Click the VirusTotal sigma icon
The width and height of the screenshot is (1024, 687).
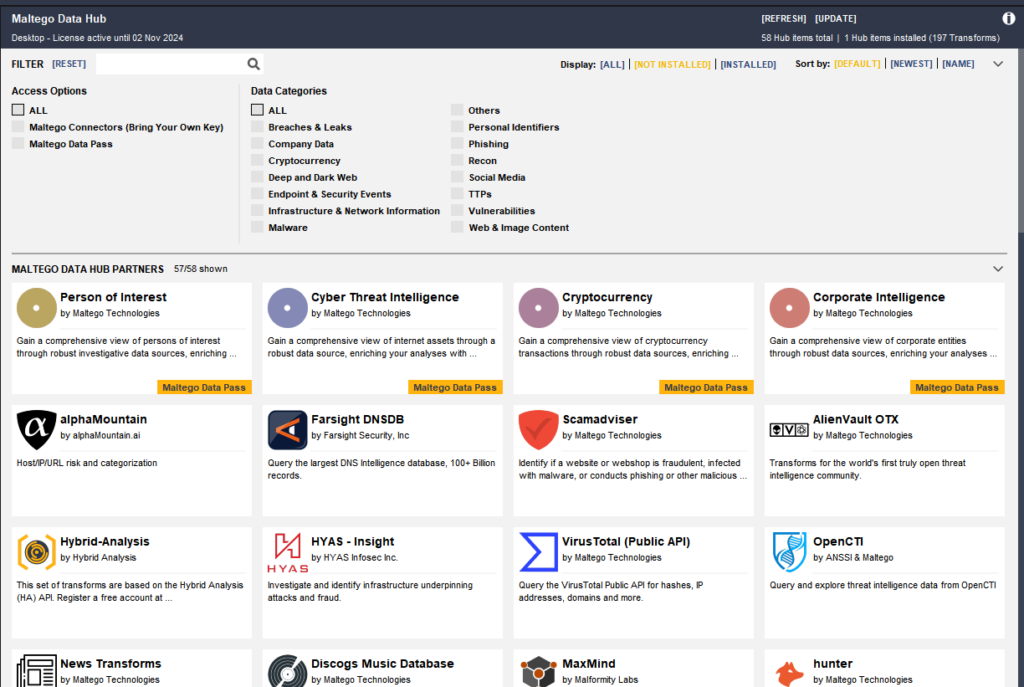(x=538, y=552)
